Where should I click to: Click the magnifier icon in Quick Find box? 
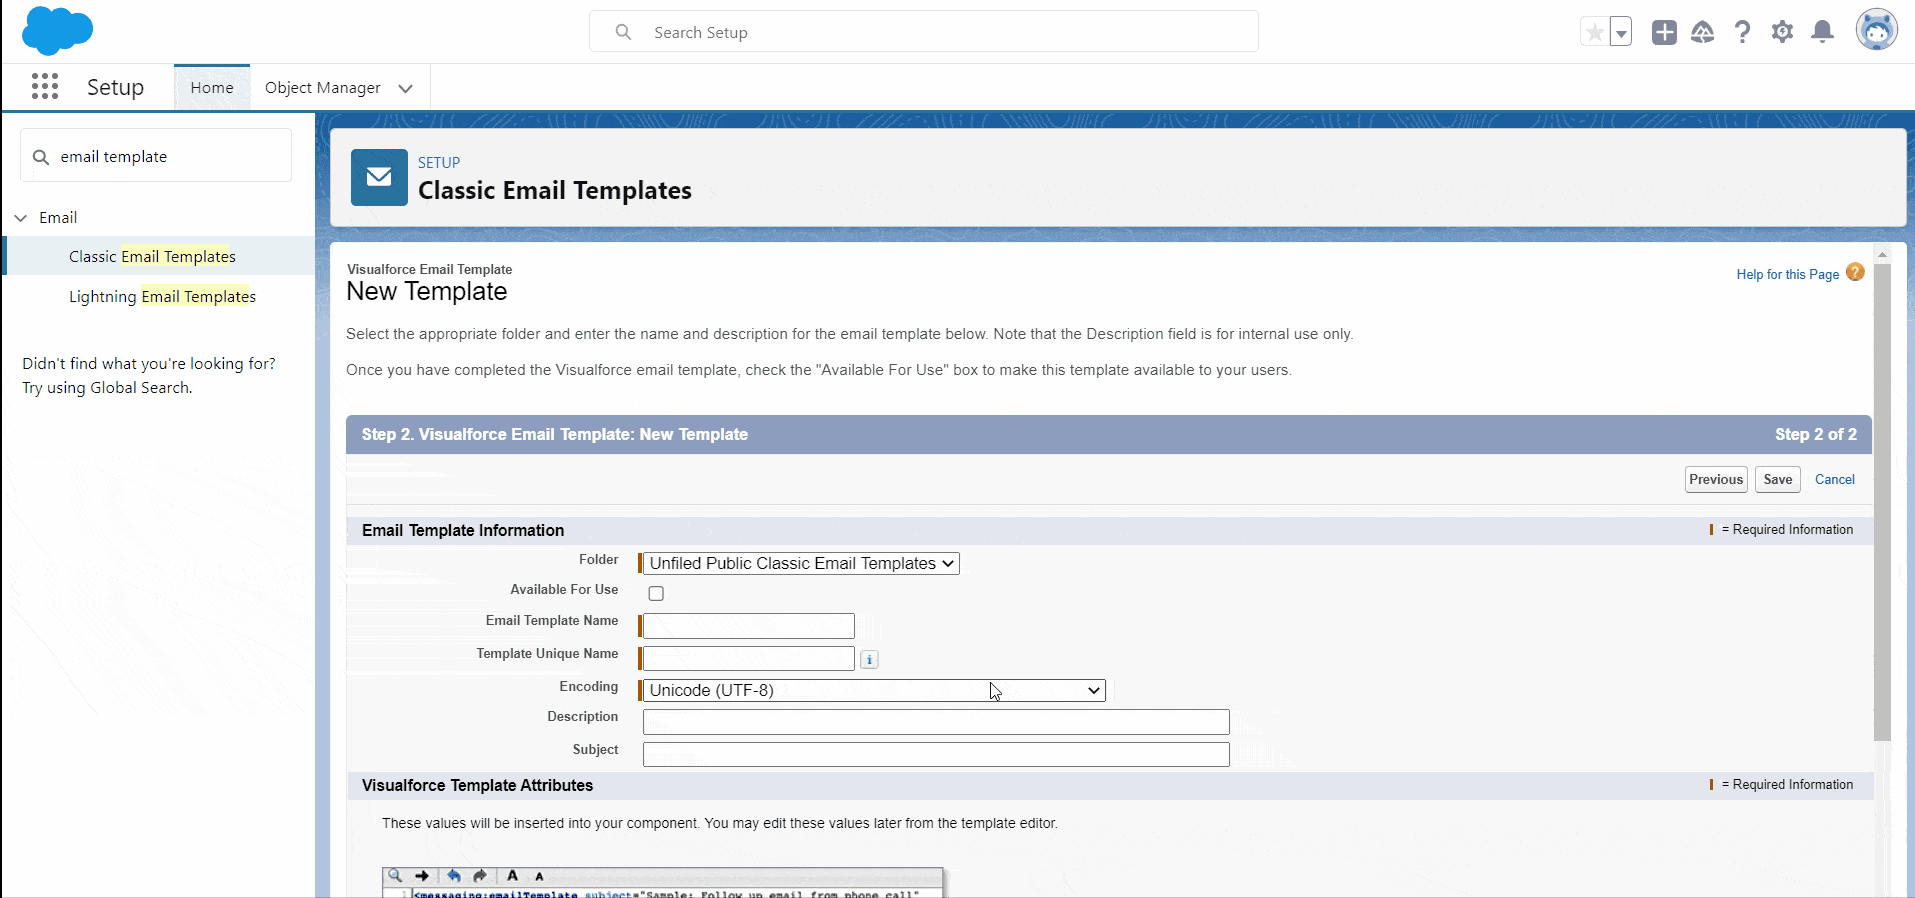41,157
